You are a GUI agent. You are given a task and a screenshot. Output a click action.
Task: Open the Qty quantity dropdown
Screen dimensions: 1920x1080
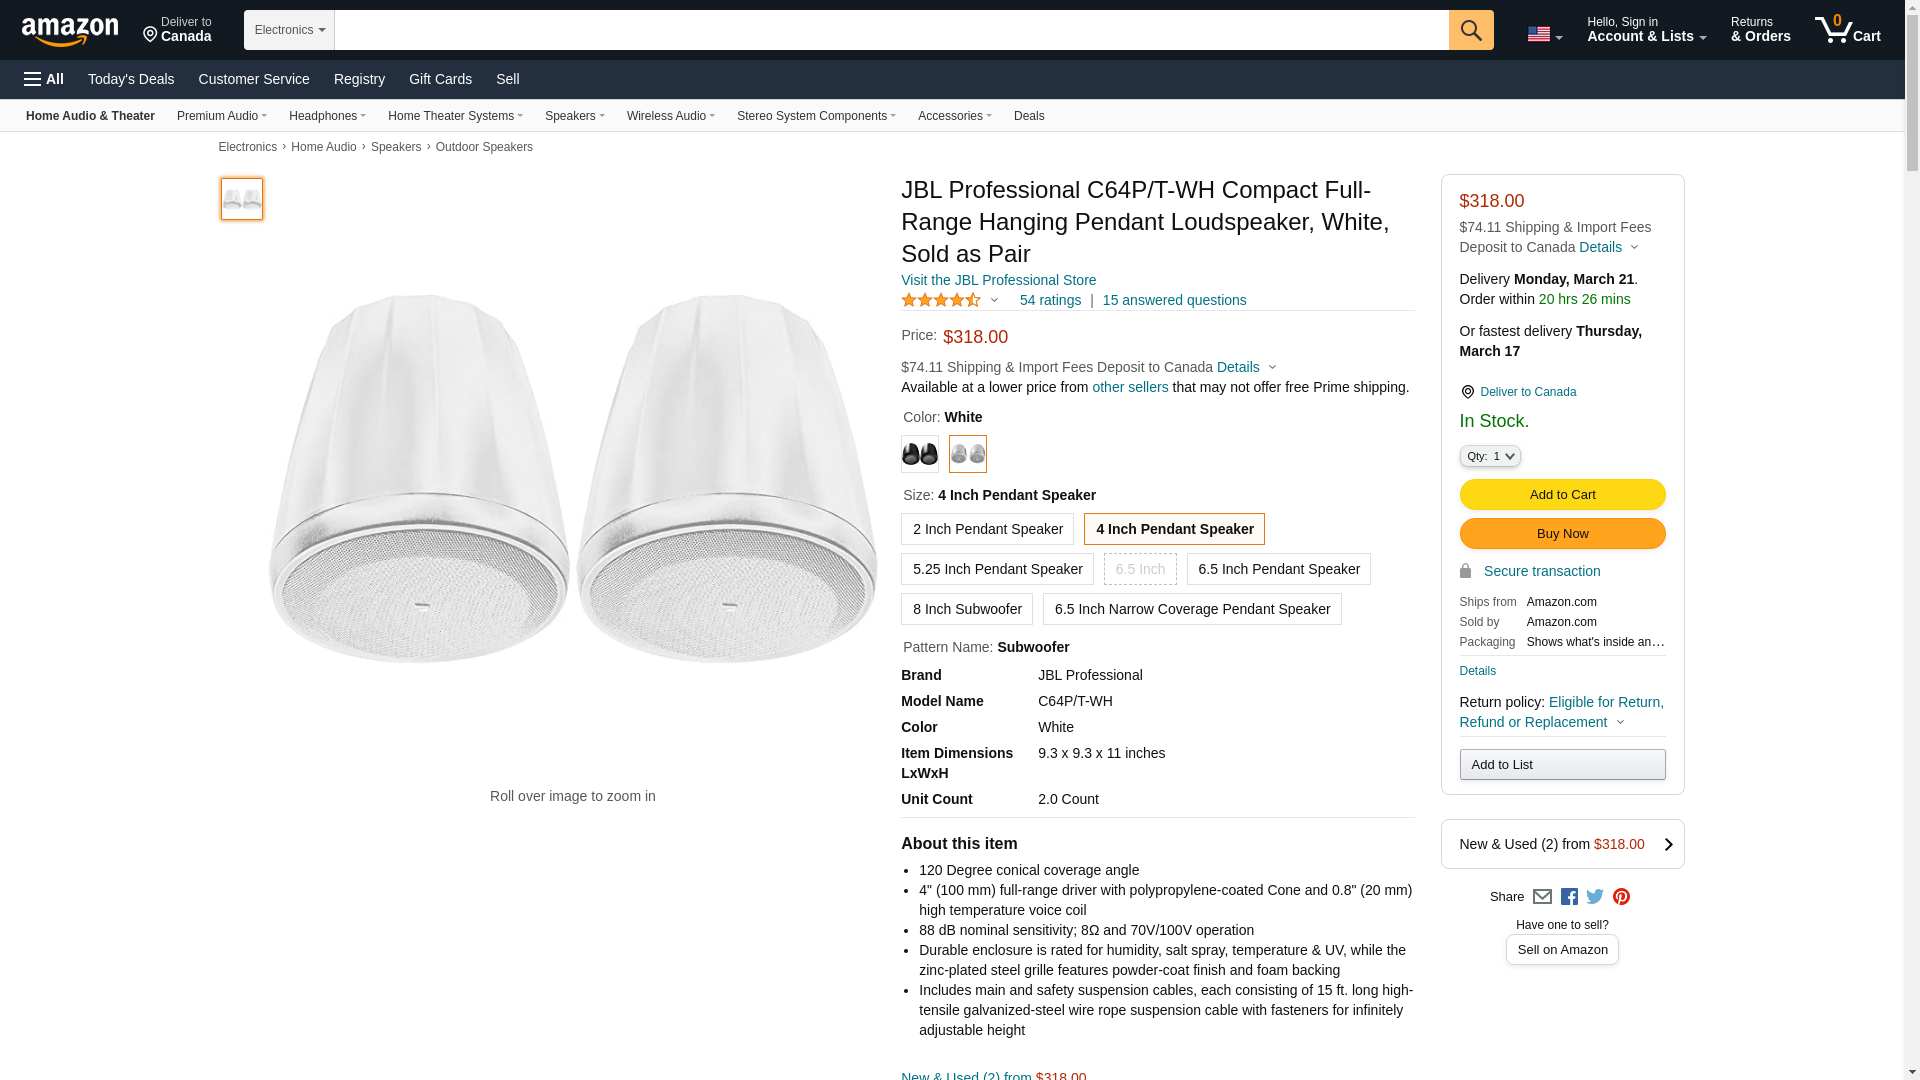click(x=1489, y=456)
